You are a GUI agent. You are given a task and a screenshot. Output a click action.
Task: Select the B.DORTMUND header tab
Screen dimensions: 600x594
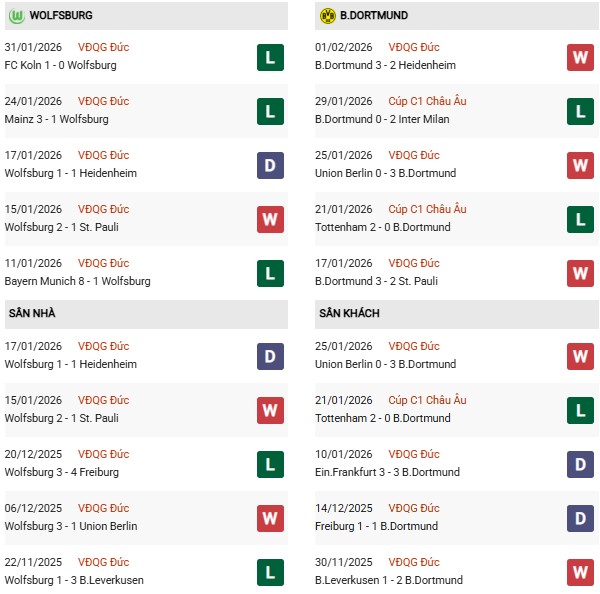[373, 16]
